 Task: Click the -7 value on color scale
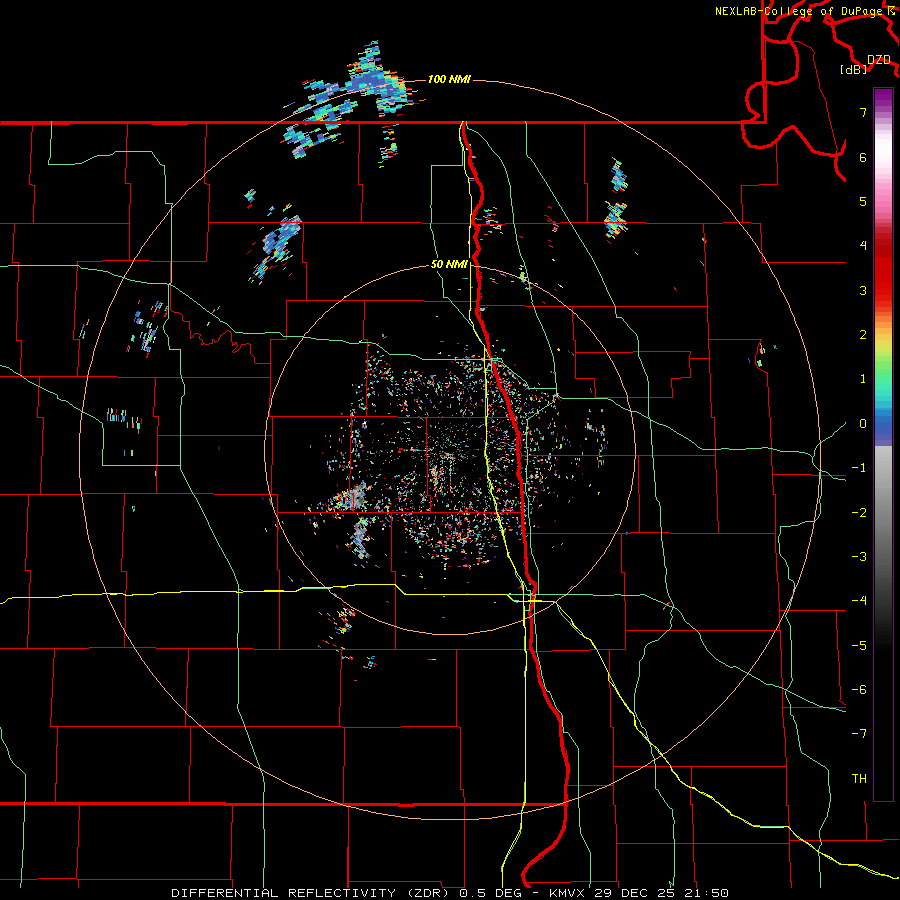point(859,734)
